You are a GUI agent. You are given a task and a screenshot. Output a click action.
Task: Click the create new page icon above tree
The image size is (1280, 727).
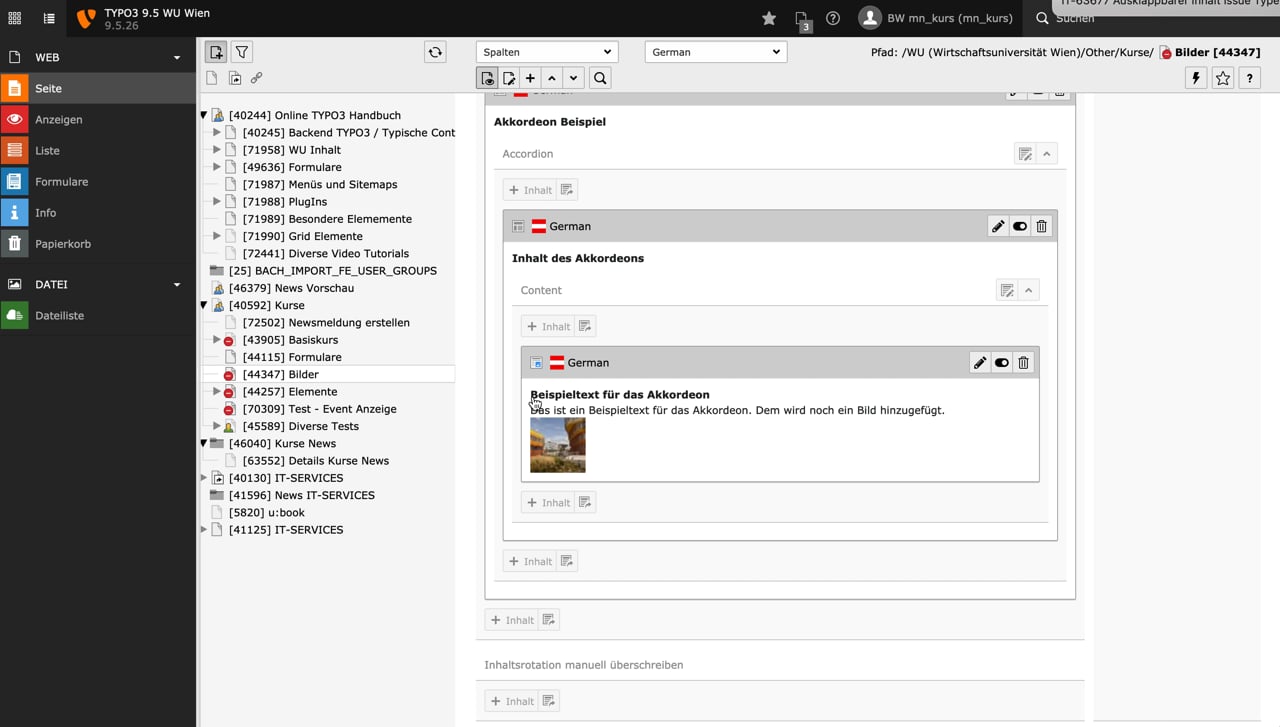click(x=216, y=52)
